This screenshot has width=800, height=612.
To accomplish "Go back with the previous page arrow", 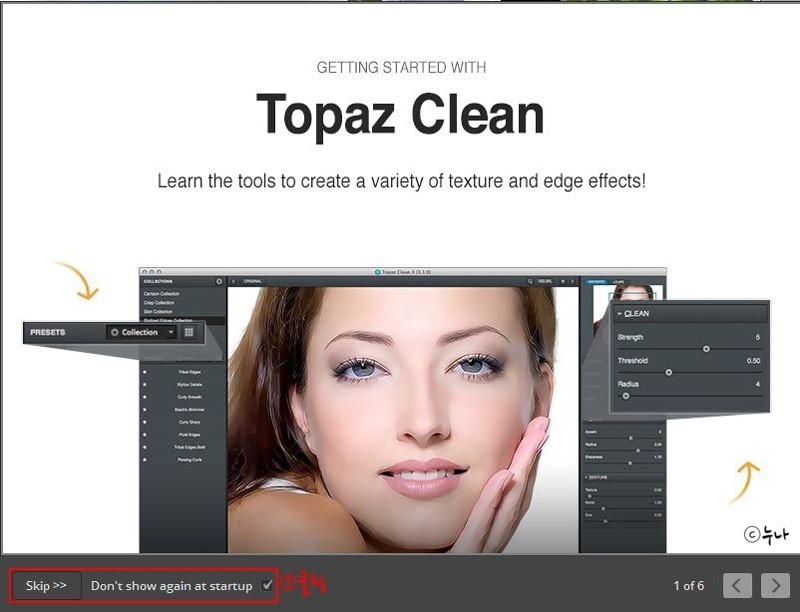I will tap(737, 585).
